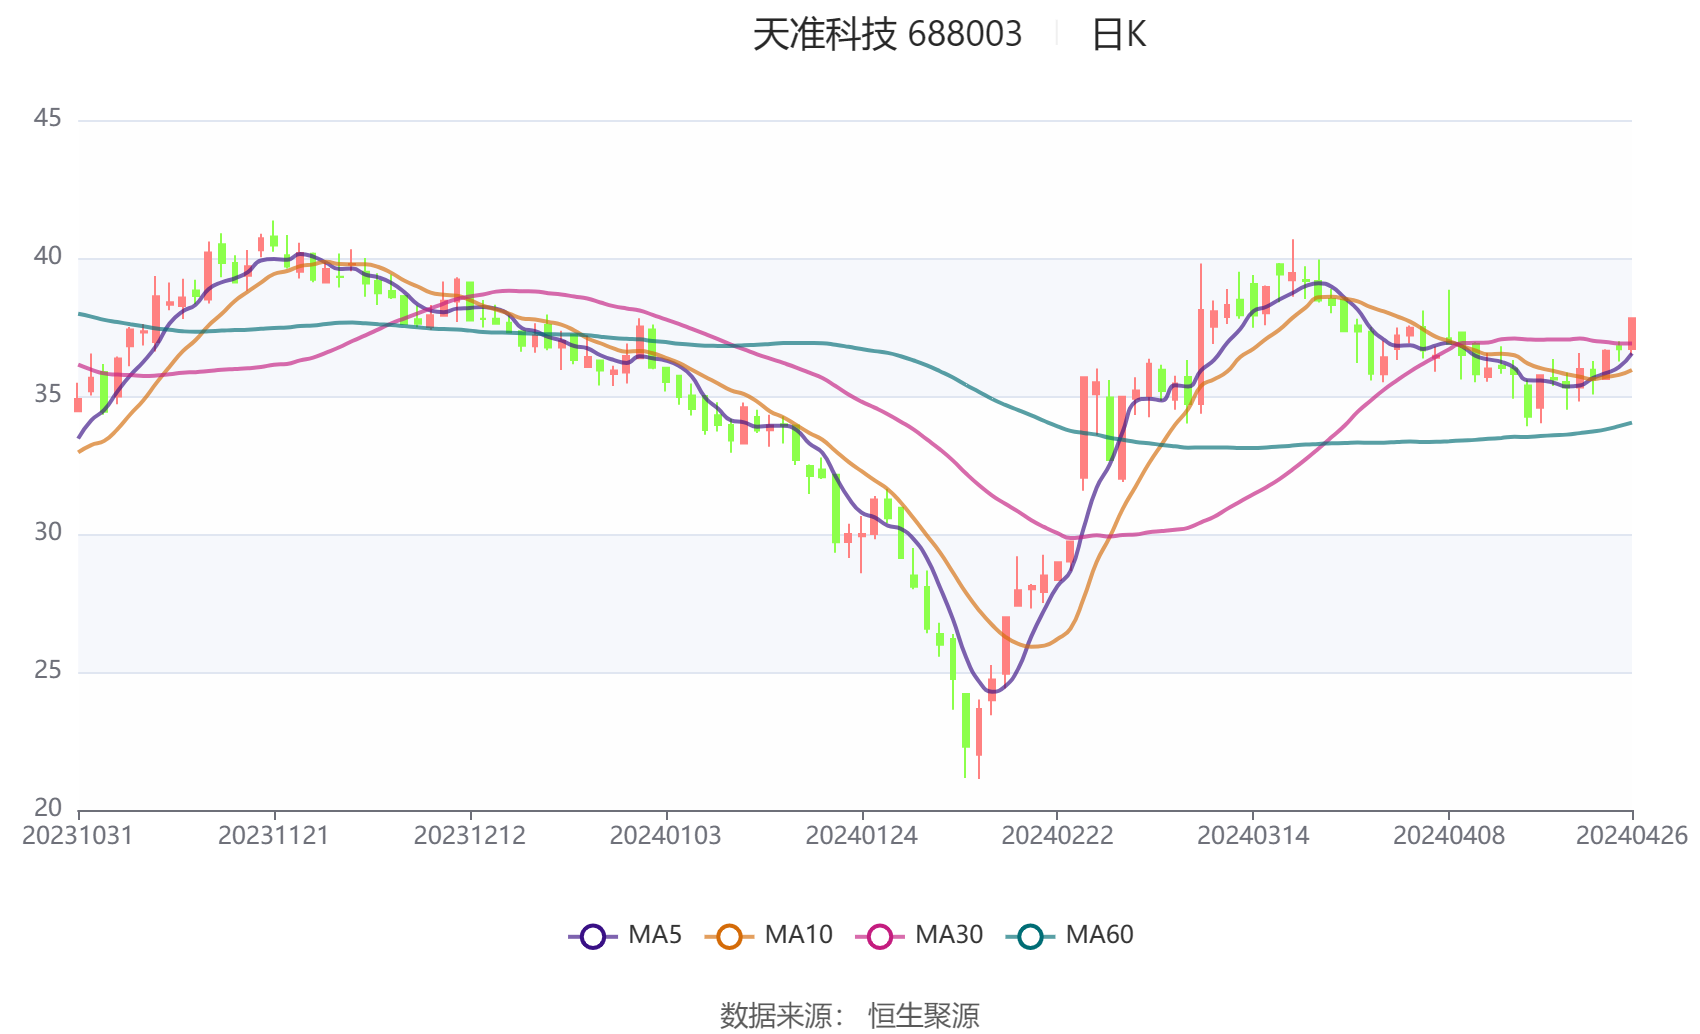Click the 45 y-axis price label
Screen dimensions: 1700x1034
tap(47, 119)
